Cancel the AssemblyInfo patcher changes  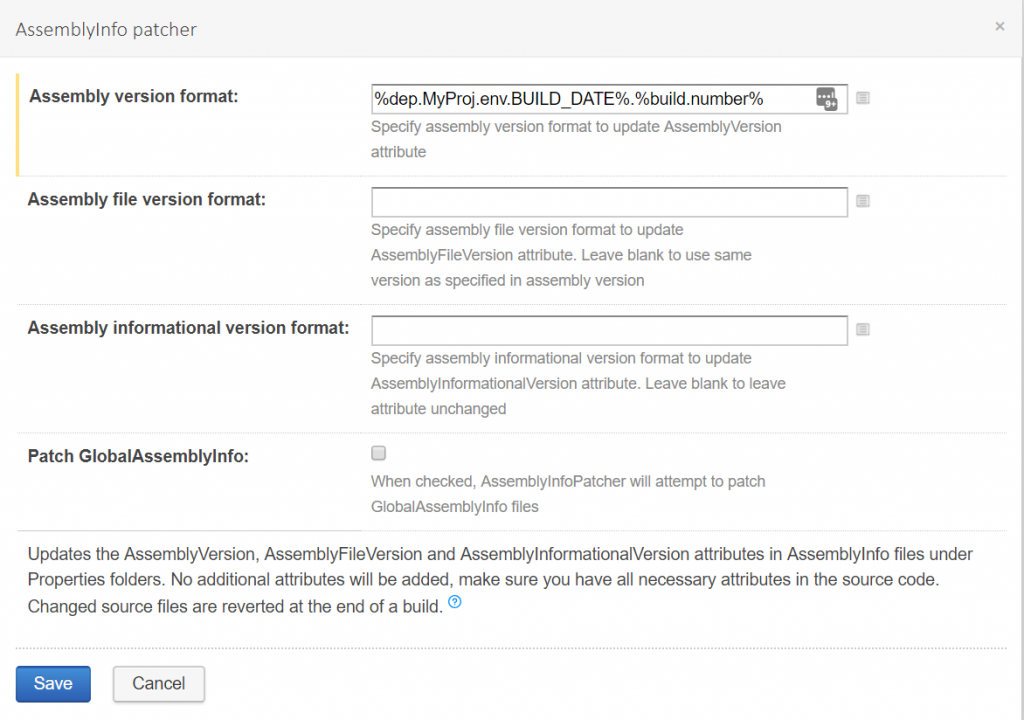159,683
